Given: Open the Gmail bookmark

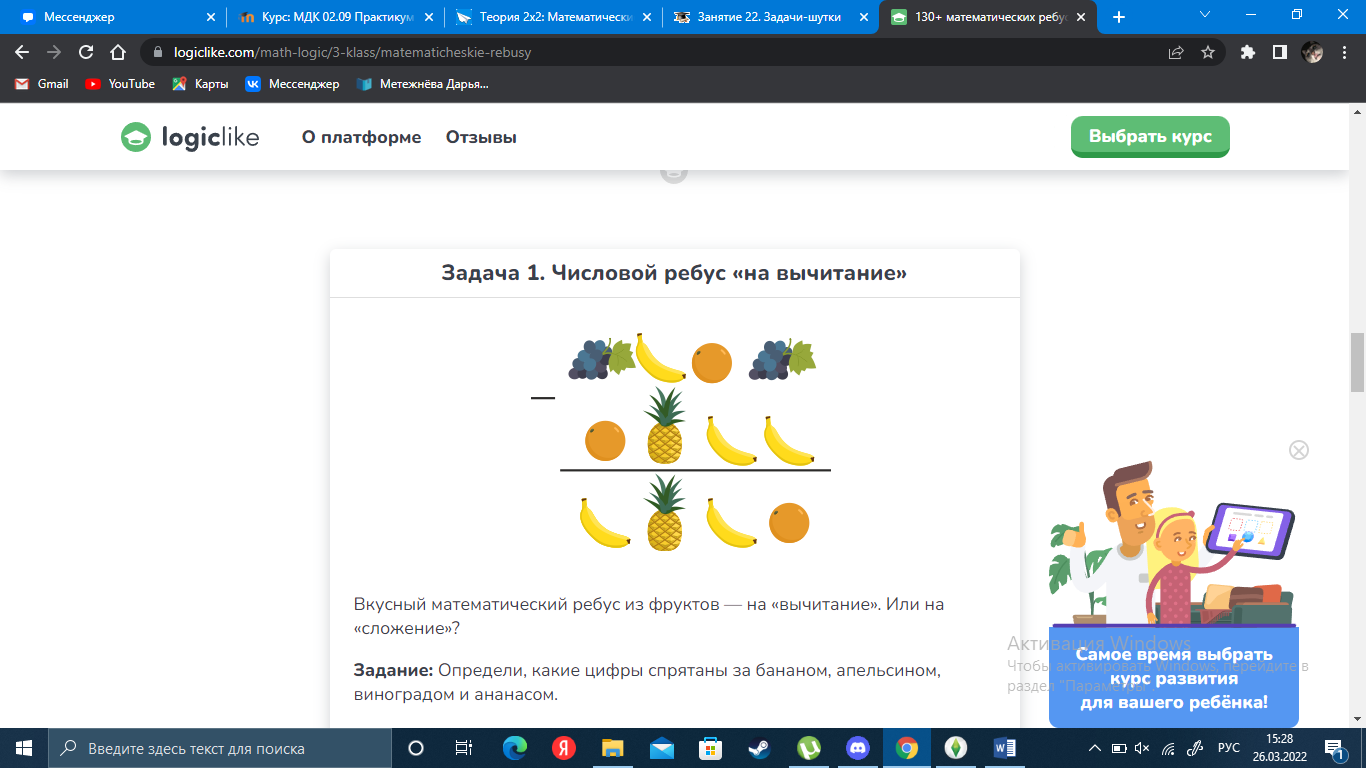Looking at the screenshot, I should (x=42, y=84).
